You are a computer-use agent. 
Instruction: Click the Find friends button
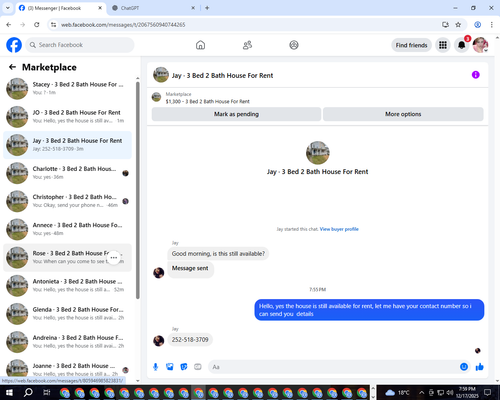pos(411,45)
